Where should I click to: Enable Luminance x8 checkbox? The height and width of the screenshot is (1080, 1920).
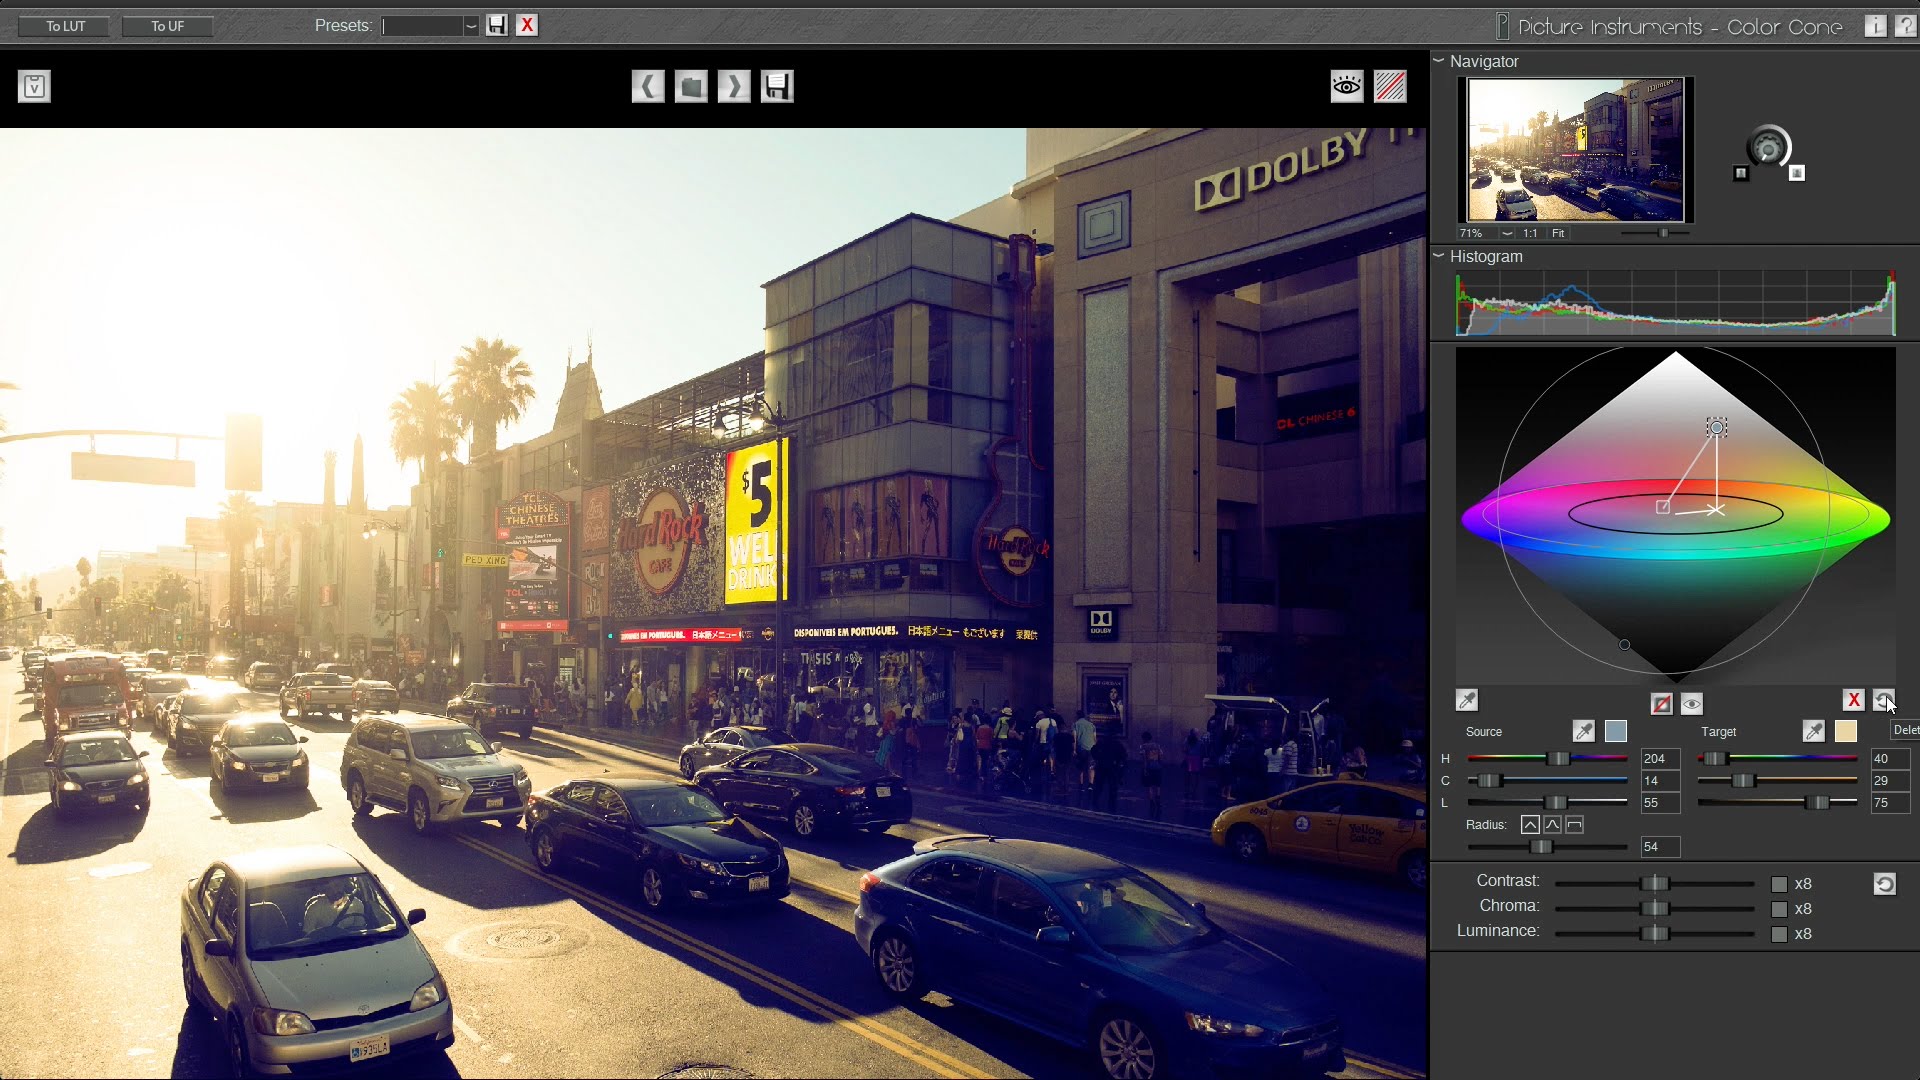coord(1779,934)
